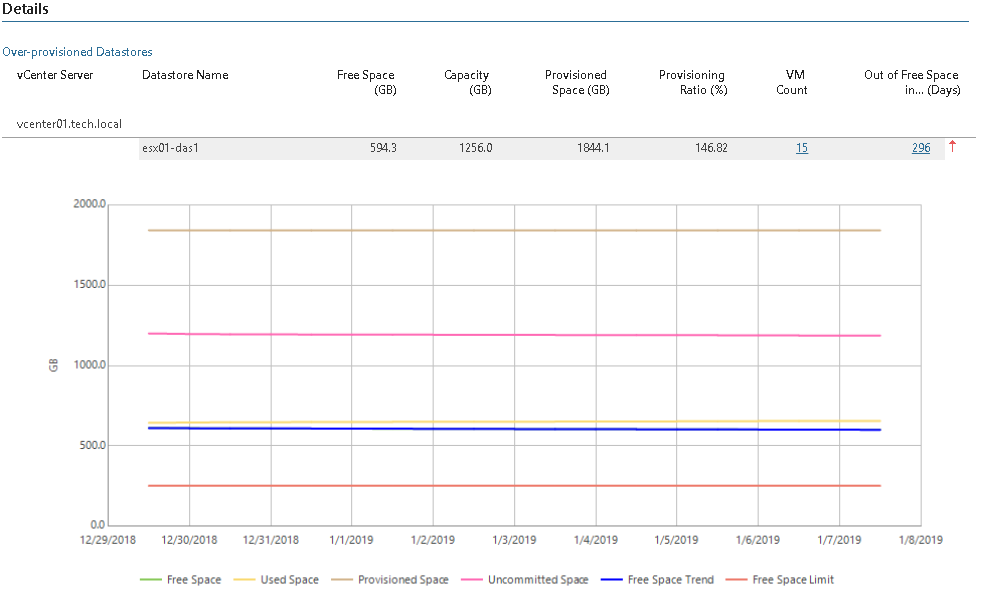
Task: Click the GB axis title
Action: click(53, 365)
